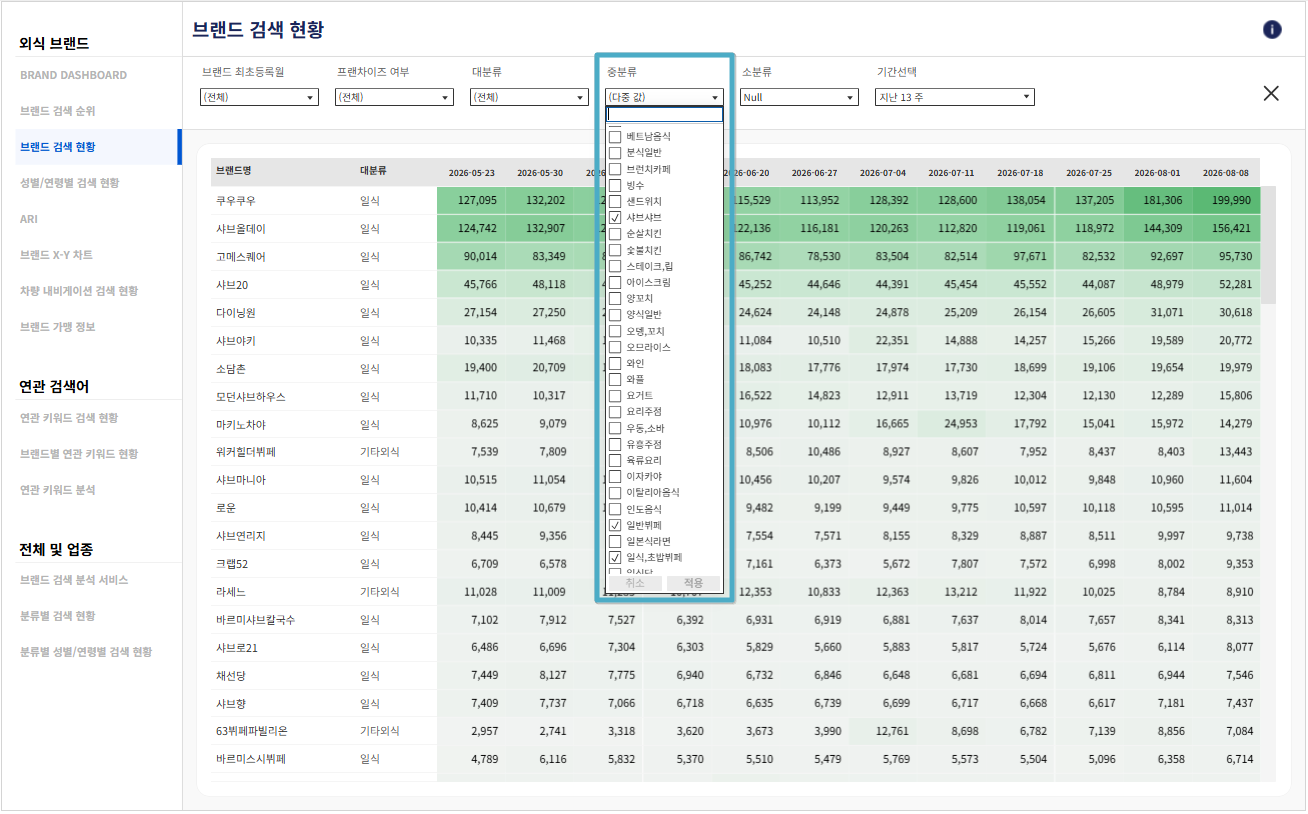Open the 소분류 Null dropdown

[x=799, y=97]
